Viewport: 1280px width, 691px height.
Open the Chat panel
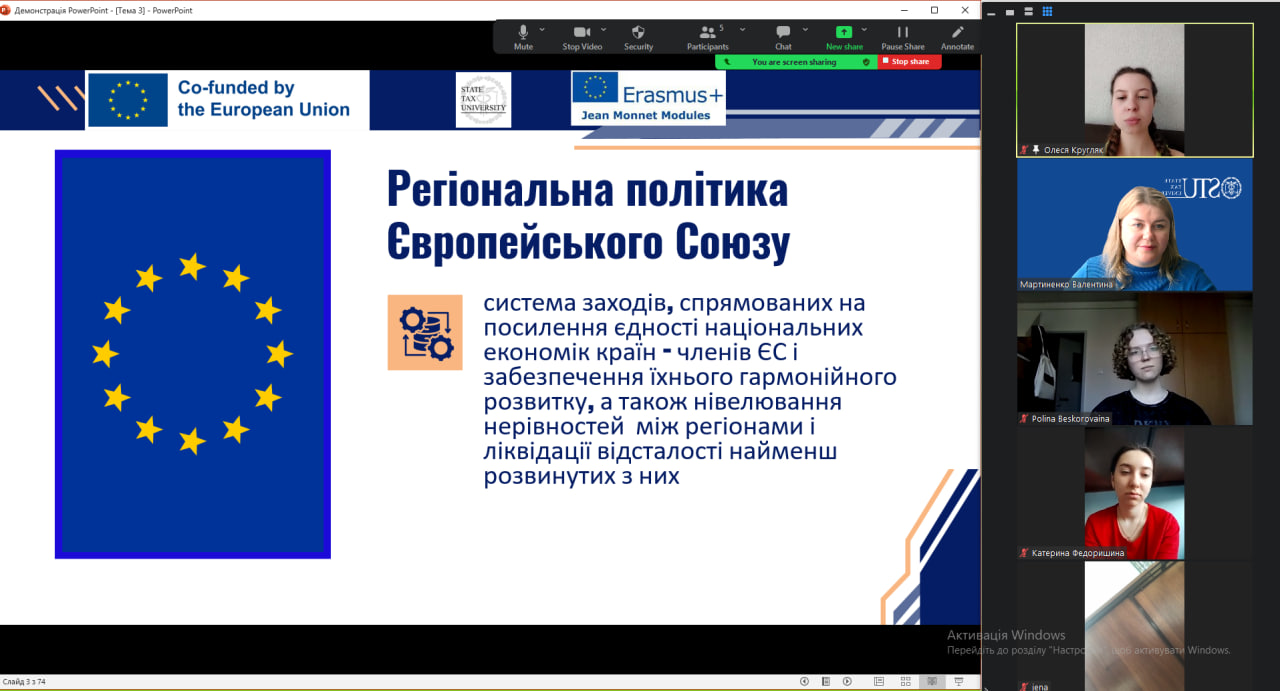[x=783, y=37]
